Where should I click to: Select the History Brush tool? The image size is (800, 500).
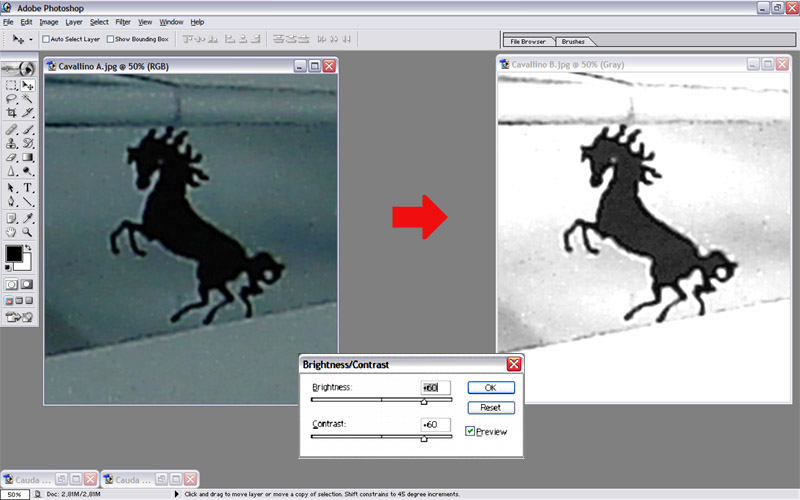28,143
